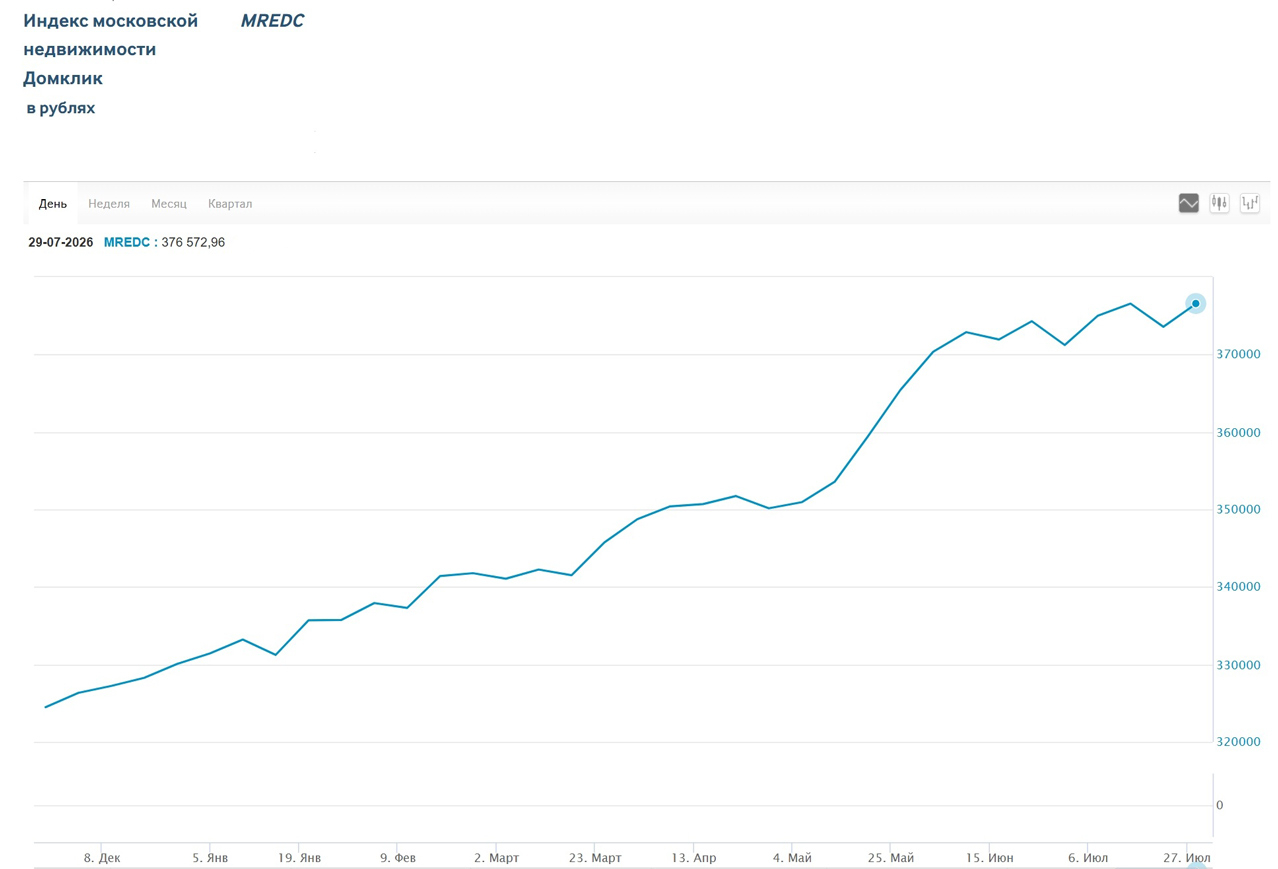Click the 320000 price axis label
Image resolution: width=1278 pixels, height=869 pixels.
(x=1239, y=742)
